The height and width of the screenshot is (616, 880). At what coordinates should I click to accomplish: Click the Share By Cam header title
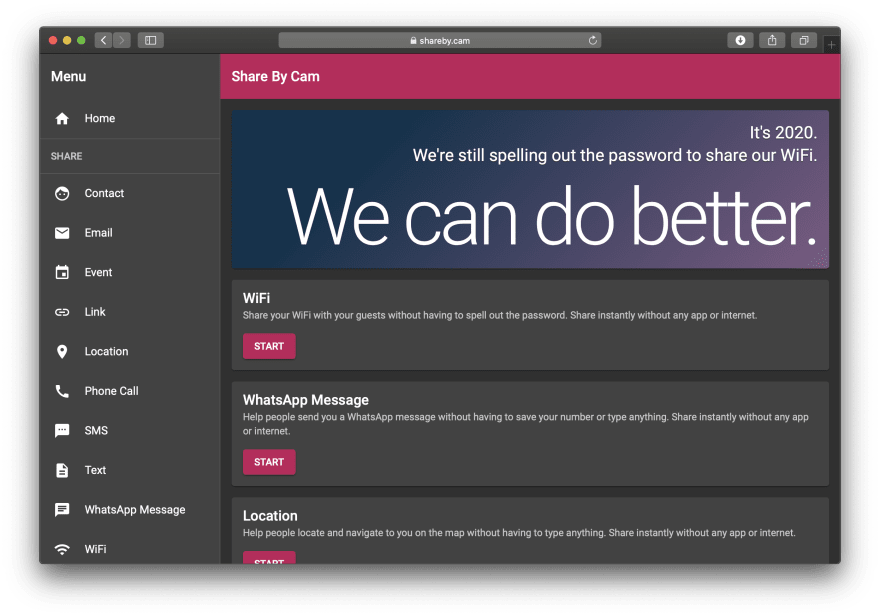coord(276,76)
